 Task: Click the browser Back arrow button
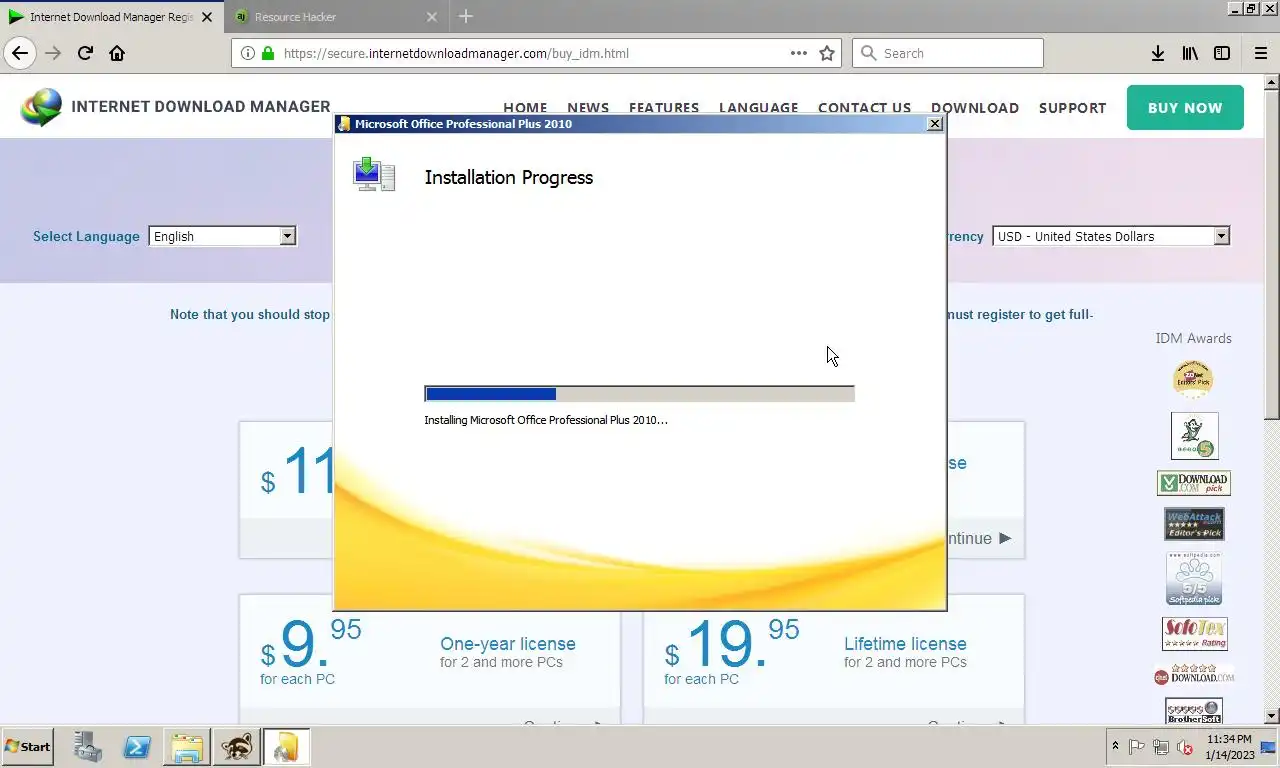[x=20, y=53]
